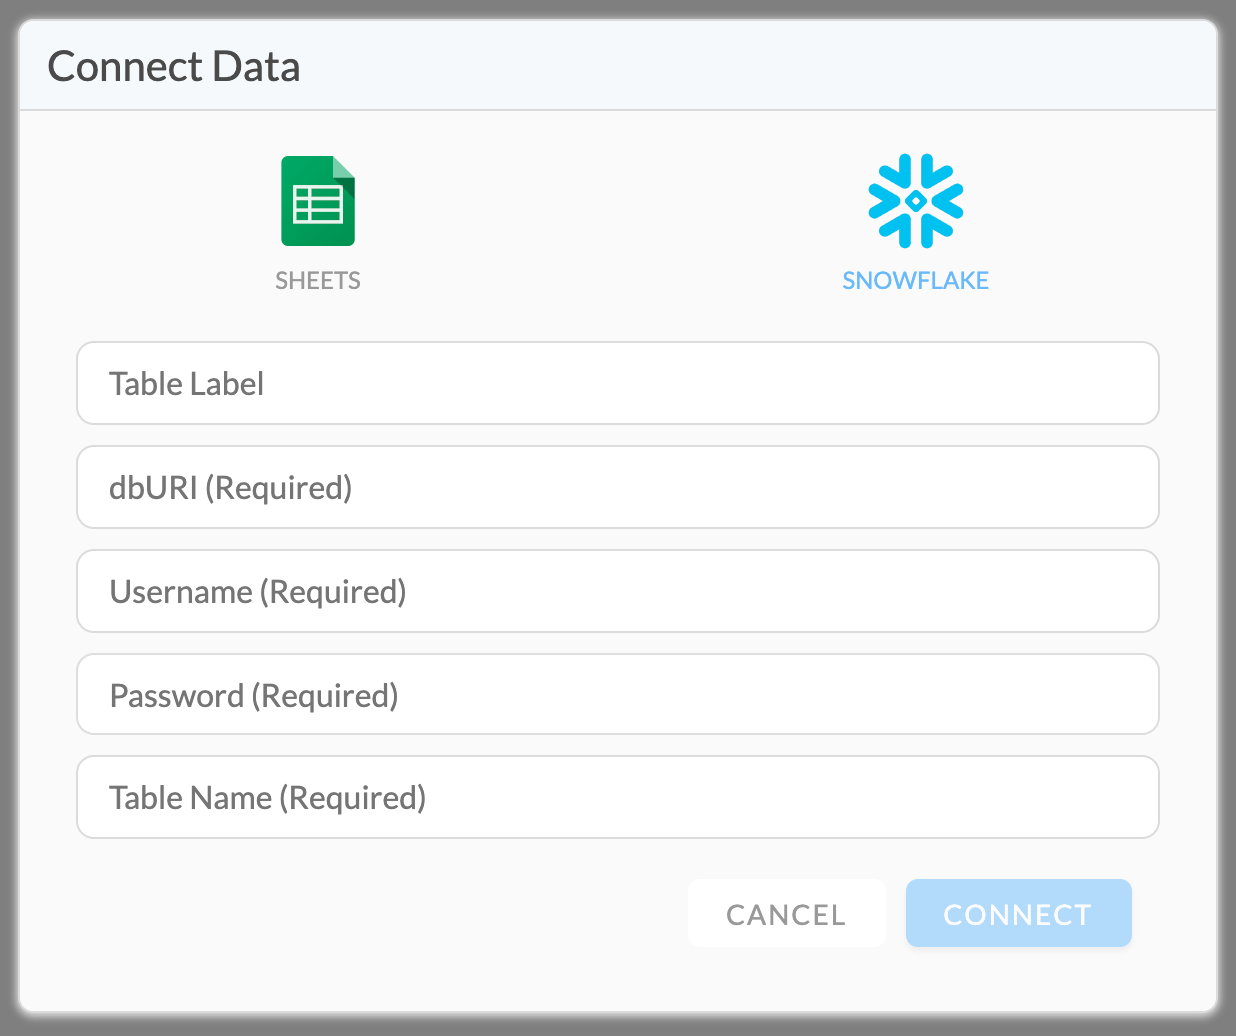The width and height of the screenshot is (1236, 1036).
Task: Click the Table Label placeholder text
Action: [x=187, y=384]
